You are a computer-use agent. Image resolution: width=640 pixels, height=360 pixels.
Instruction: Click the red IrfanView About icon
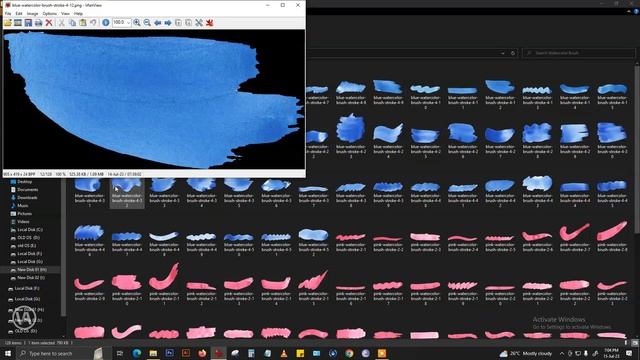tap(209, 23)
